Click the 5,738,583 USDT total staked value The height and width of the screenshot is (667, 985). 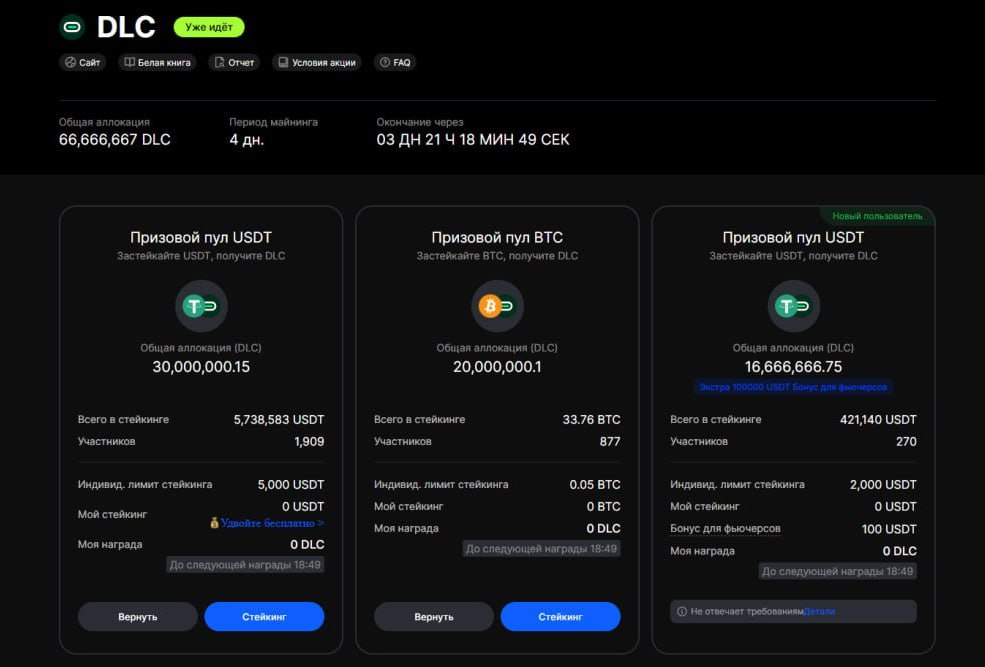tap(279, 420)
